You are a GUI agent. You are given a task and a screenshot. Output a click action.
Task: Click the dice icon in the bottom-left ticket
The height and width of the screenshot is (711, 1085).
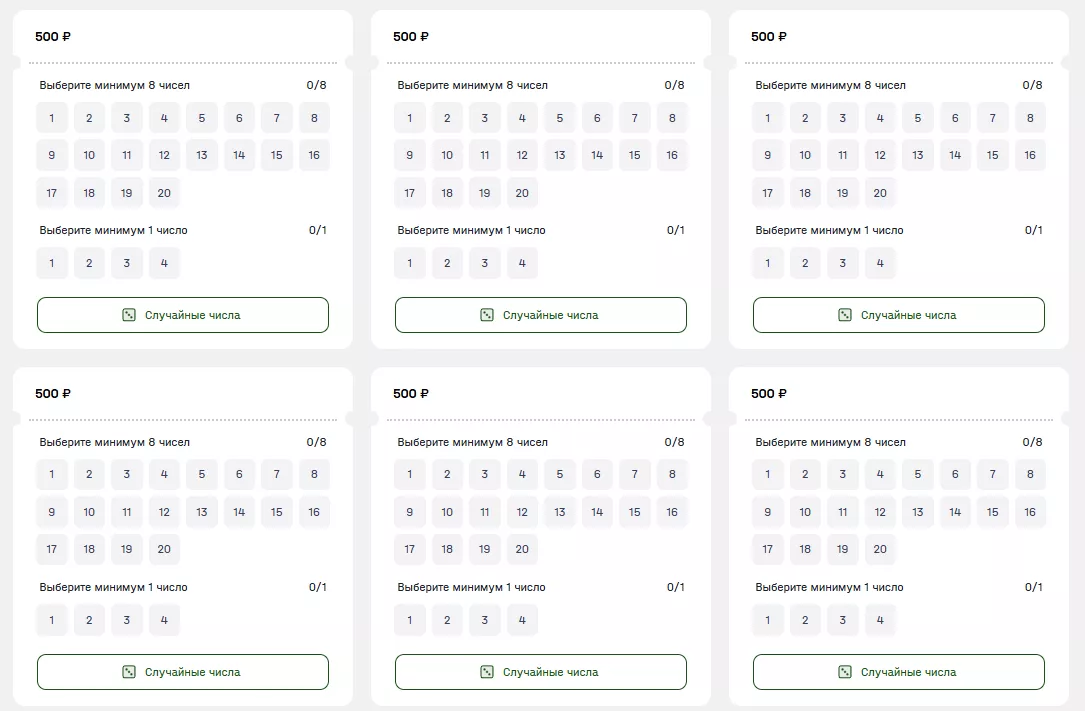coord(129,672)
